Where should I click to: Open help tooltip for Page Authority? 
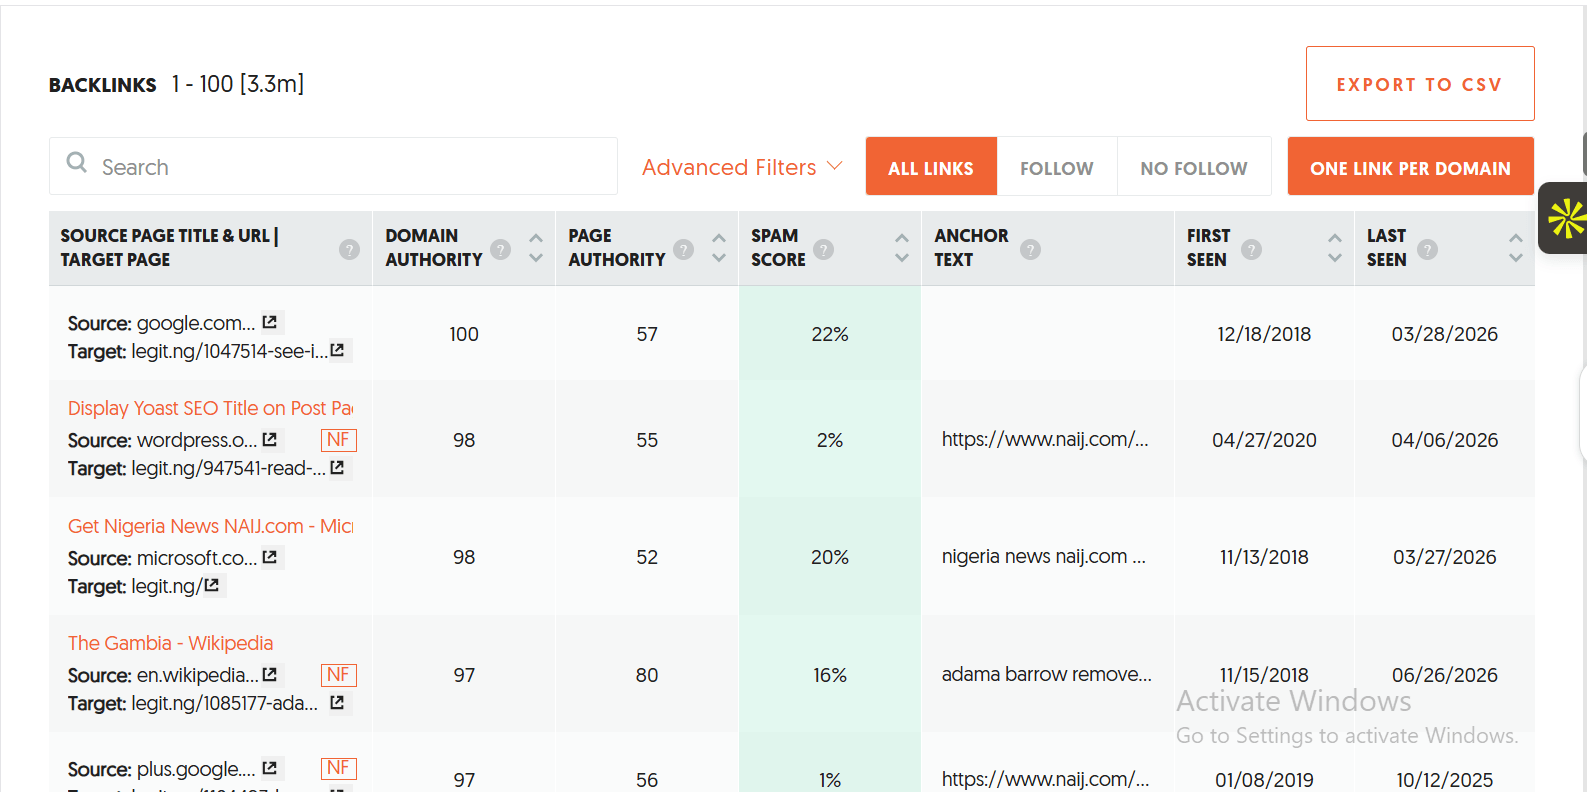pos(684,249)
